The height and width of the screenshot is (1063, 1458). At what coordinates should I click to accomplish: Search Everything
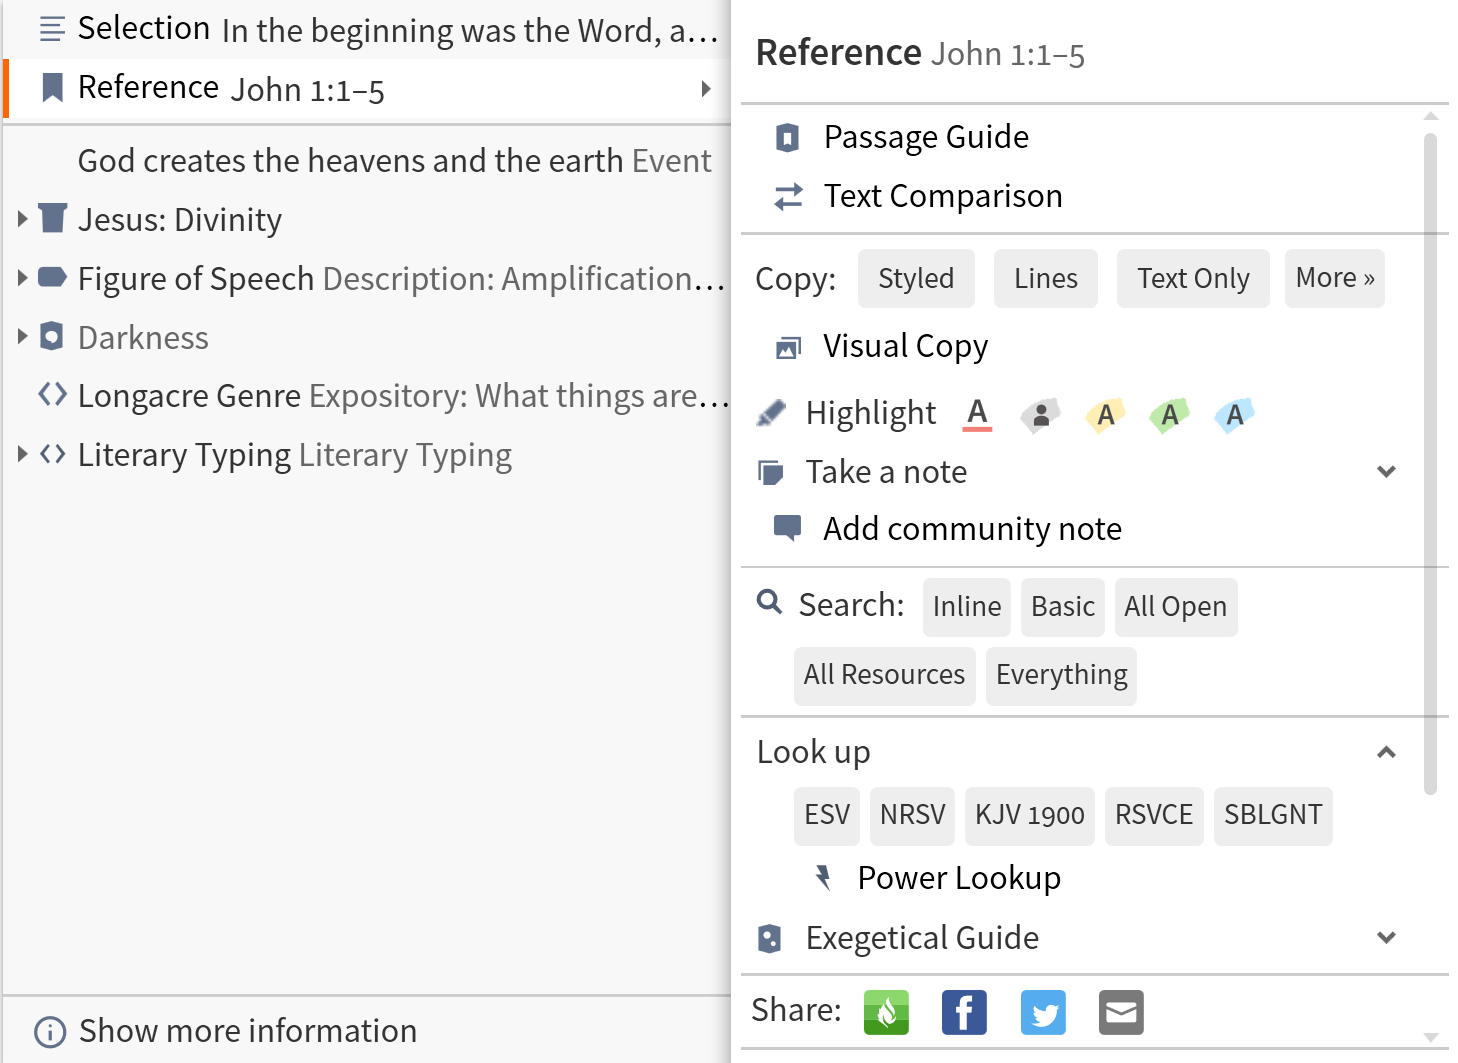tap(1062, 676)
